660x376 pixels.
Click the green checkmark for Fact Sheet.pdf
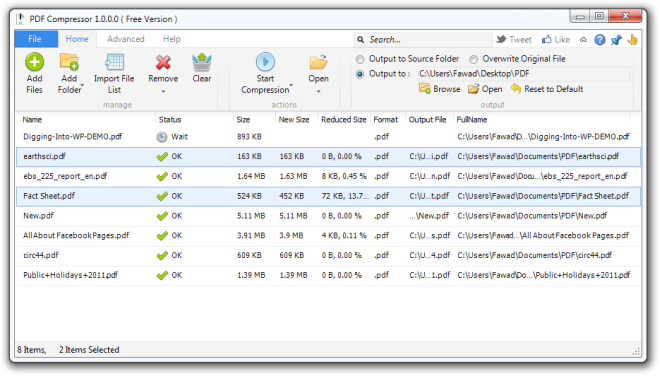click(162, 196)
